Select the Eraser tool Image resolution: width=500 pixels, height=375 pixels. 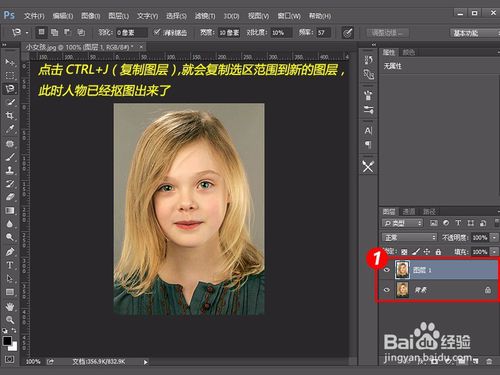pos(10,197)
